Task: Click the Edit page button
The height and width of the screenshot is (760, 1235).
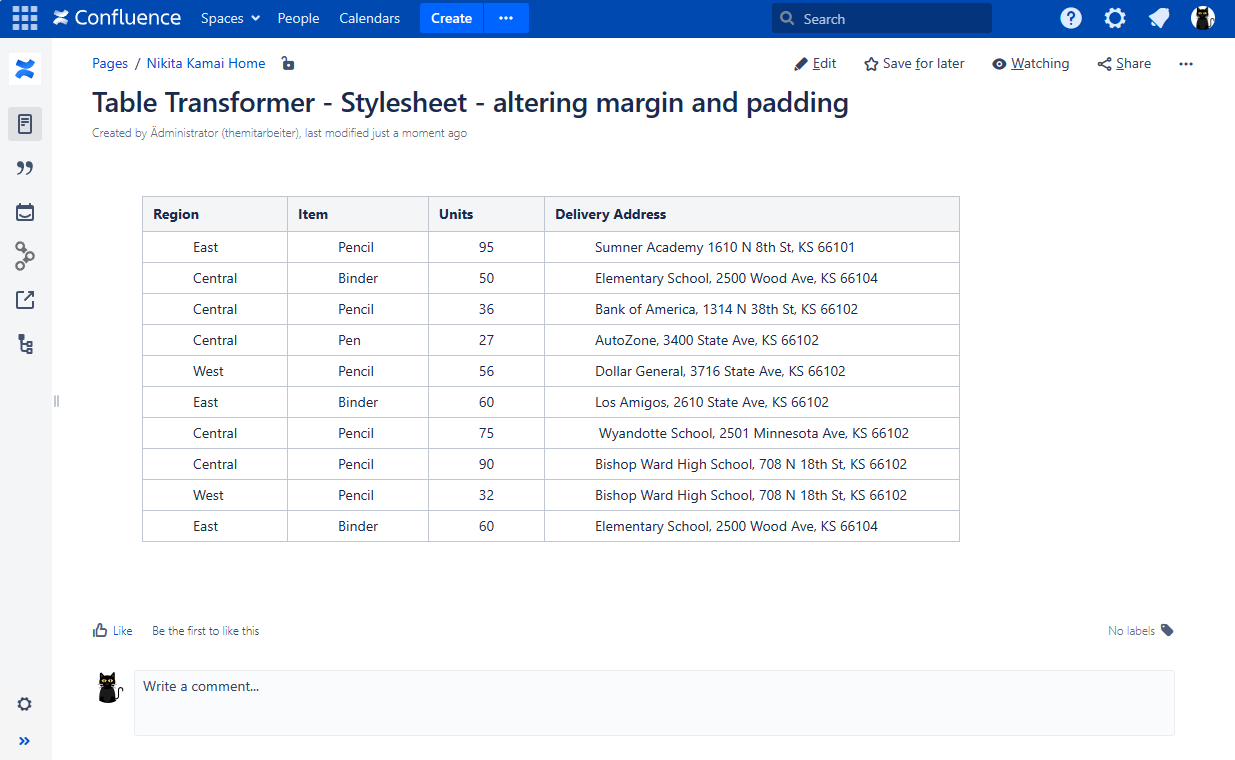Action: point(815,64)
